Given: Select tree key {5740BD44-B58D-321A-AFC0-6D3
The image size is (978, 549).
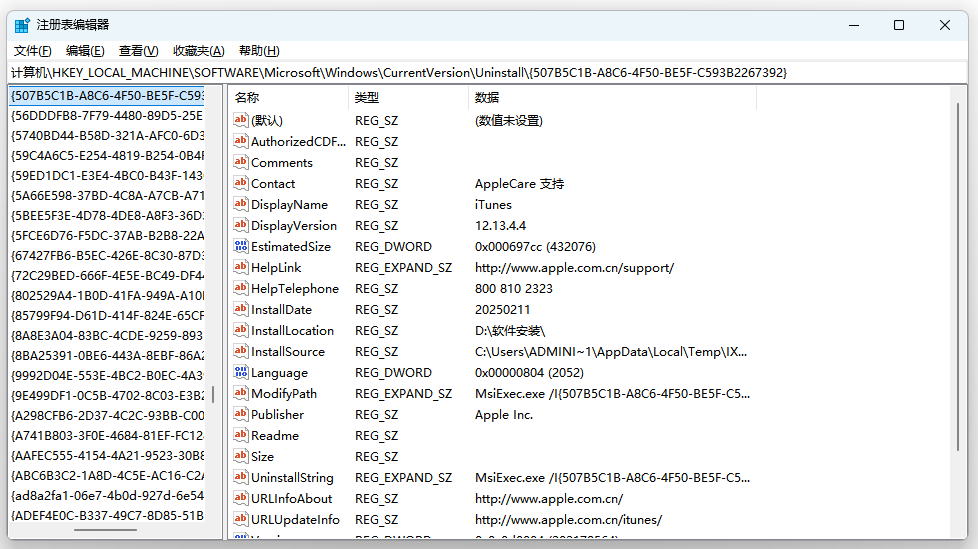Looking at the screenshot, I should (107, 135).
